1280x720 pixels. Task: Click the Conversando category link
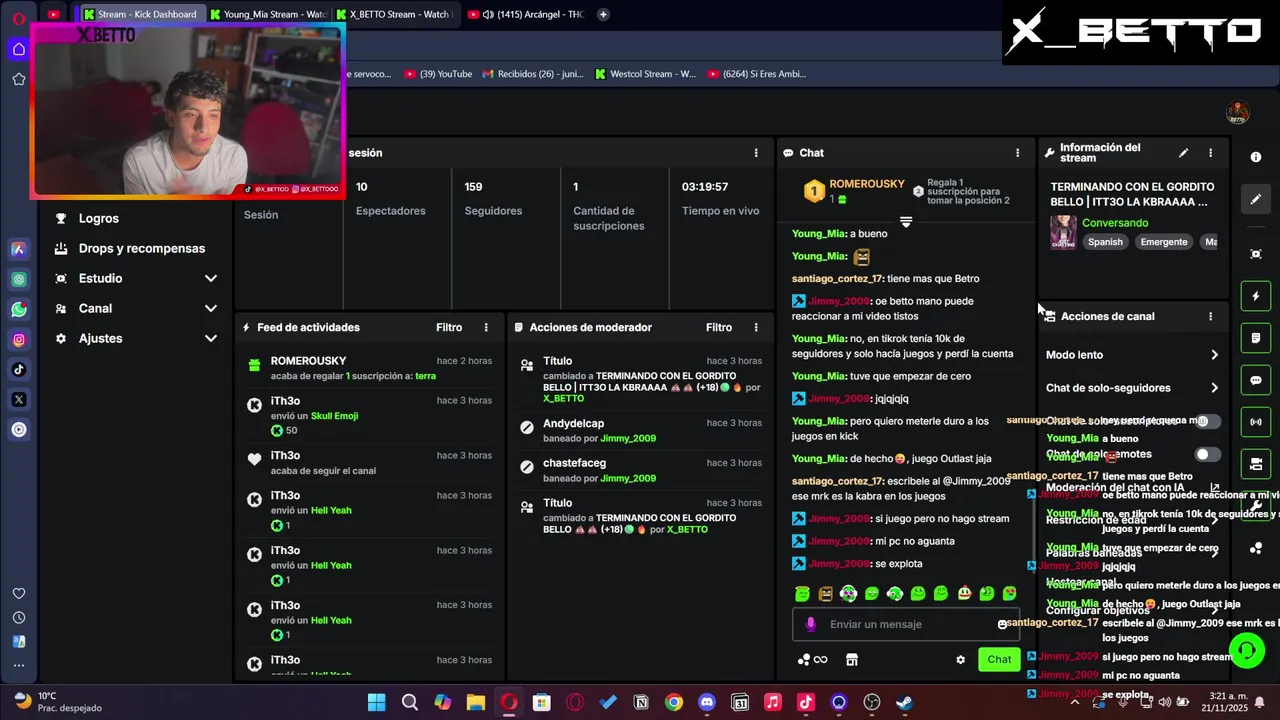coord(1115,223)
